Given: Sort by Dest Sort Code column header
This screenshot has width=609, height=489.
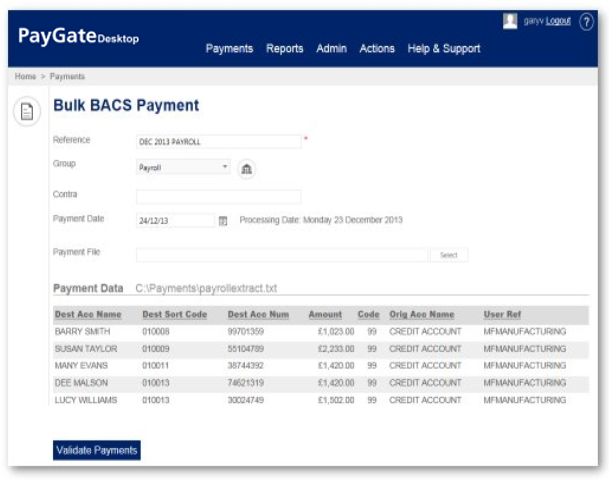Looking at the screenshot, I should (174, 315).
